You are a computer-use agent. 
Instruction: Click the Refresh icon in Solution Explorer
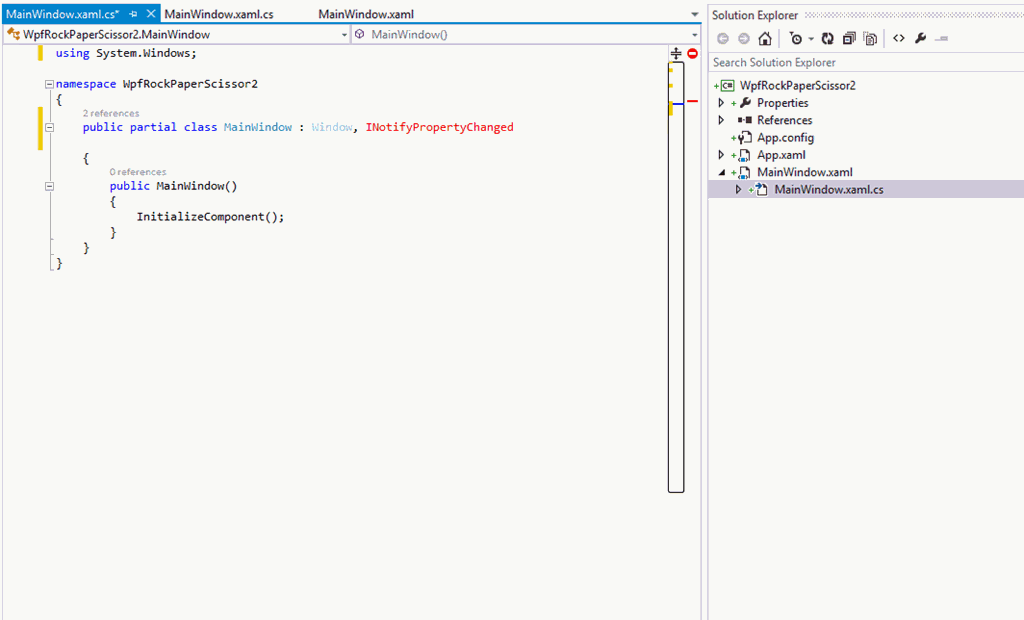[828, 38]
